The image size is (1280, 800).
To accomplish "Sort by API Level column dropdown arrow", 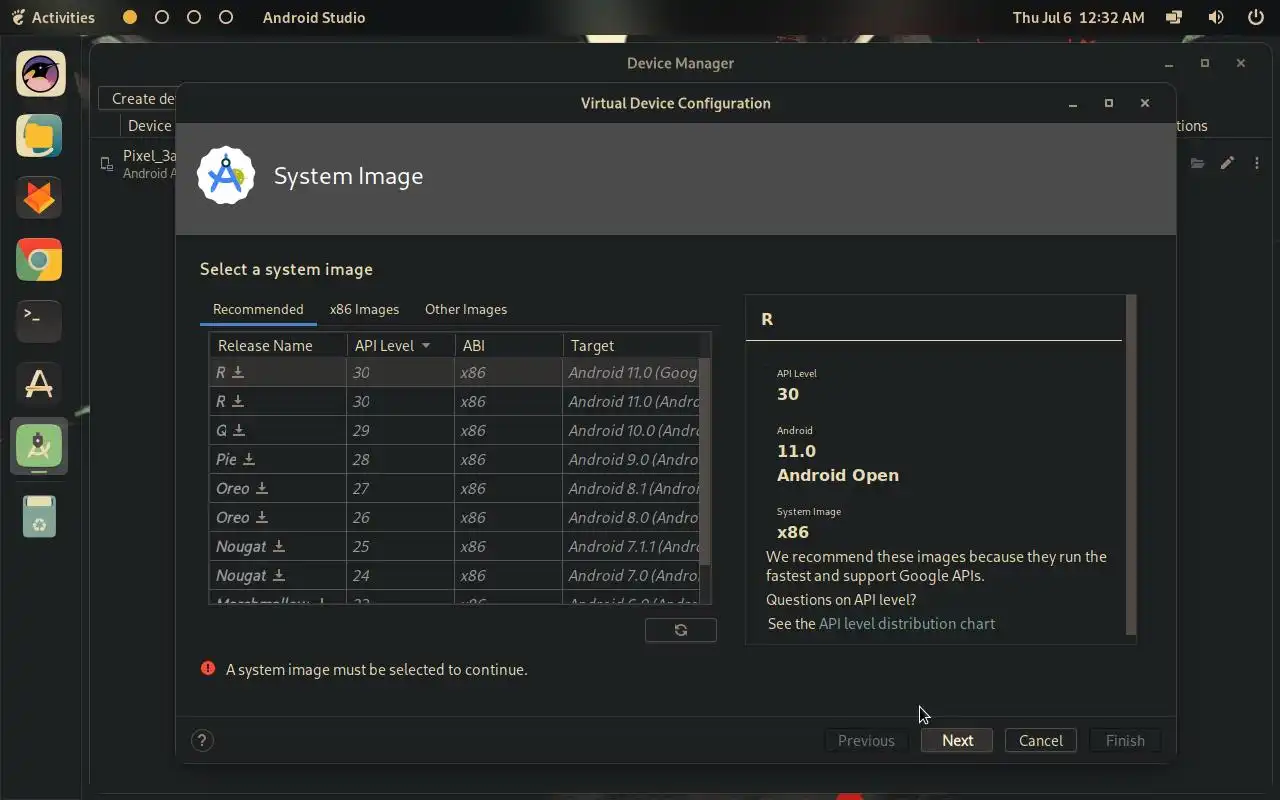I will click(426, 345).
